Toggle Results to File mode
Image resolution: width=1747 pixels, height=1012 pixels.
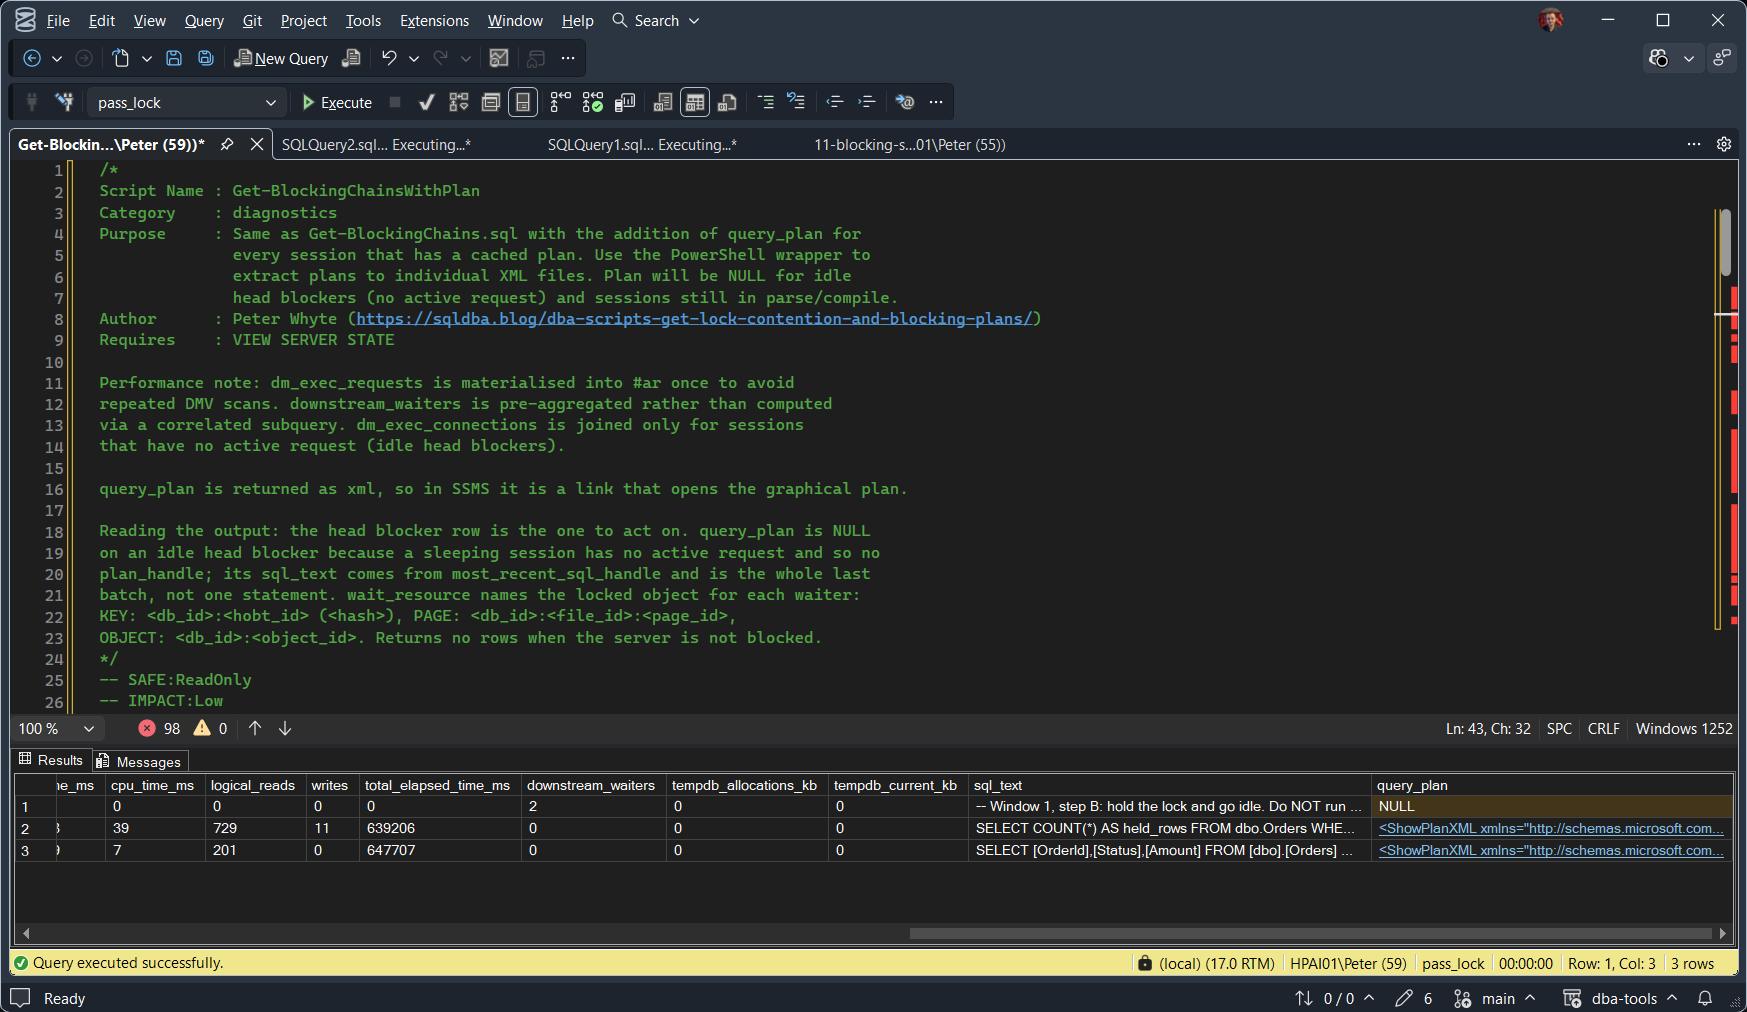727,102
